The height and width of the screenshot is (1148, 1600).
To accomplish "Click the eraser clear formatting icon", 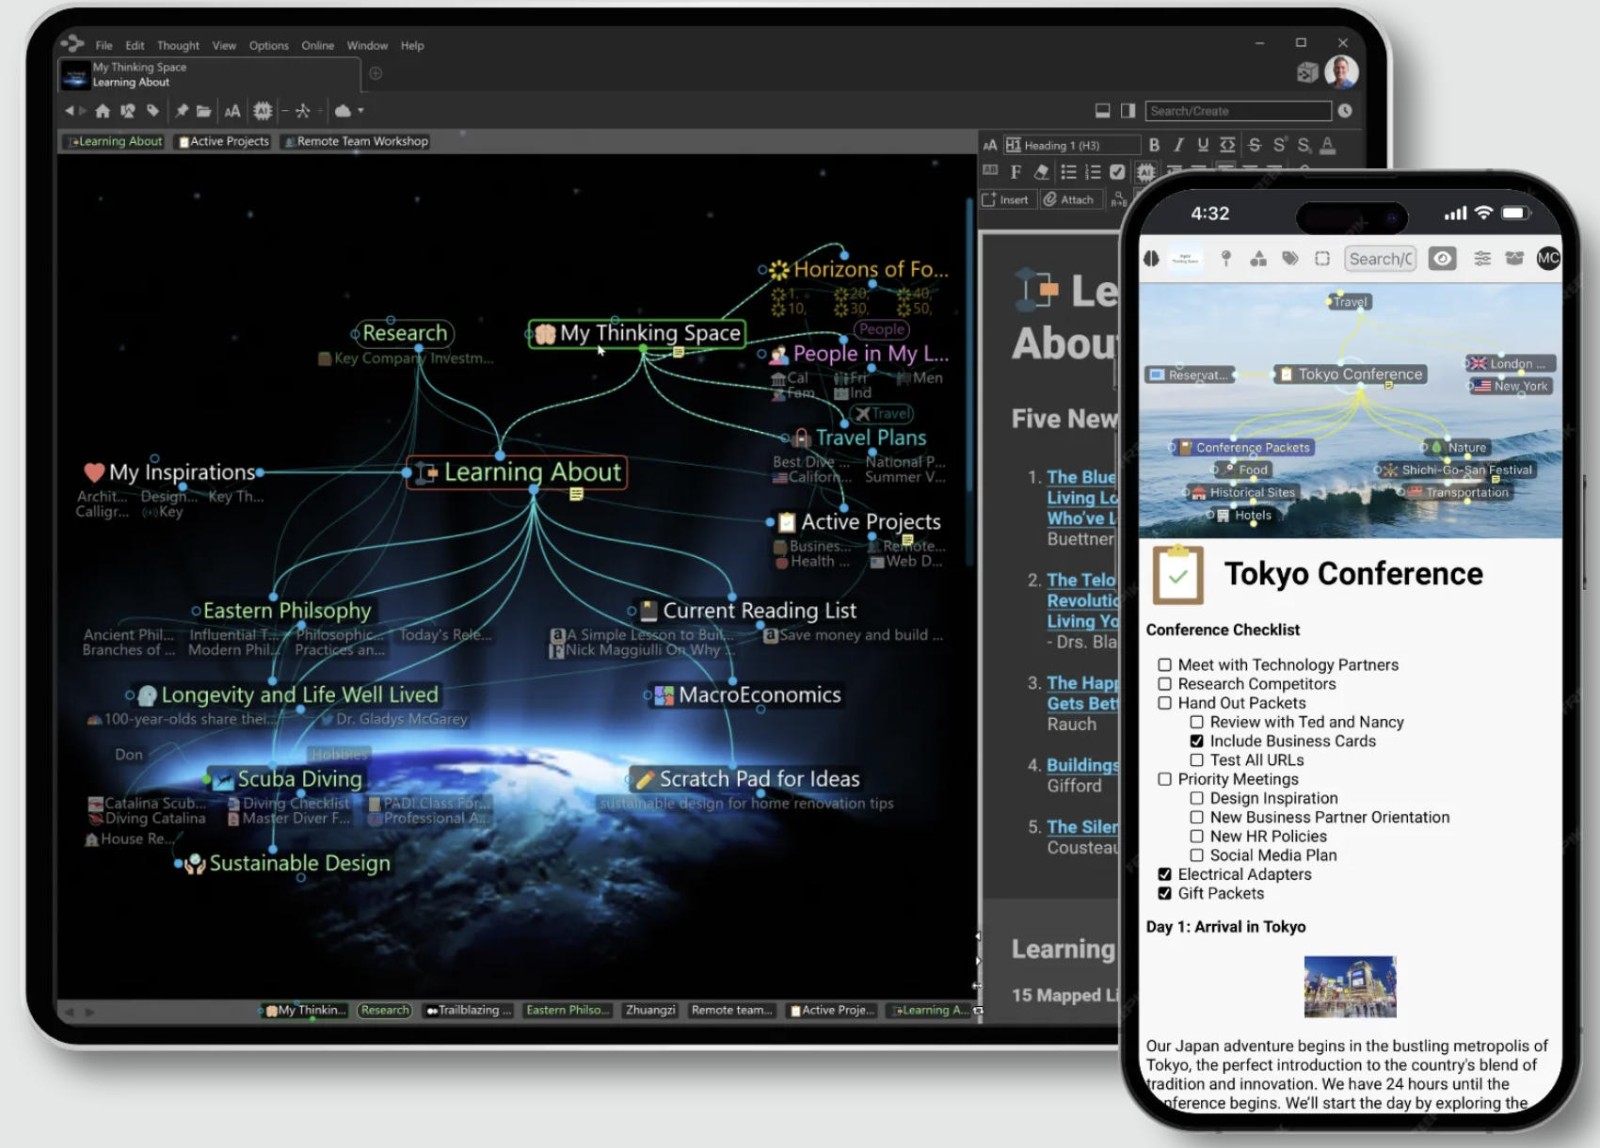I will (x=1042, y=172).
